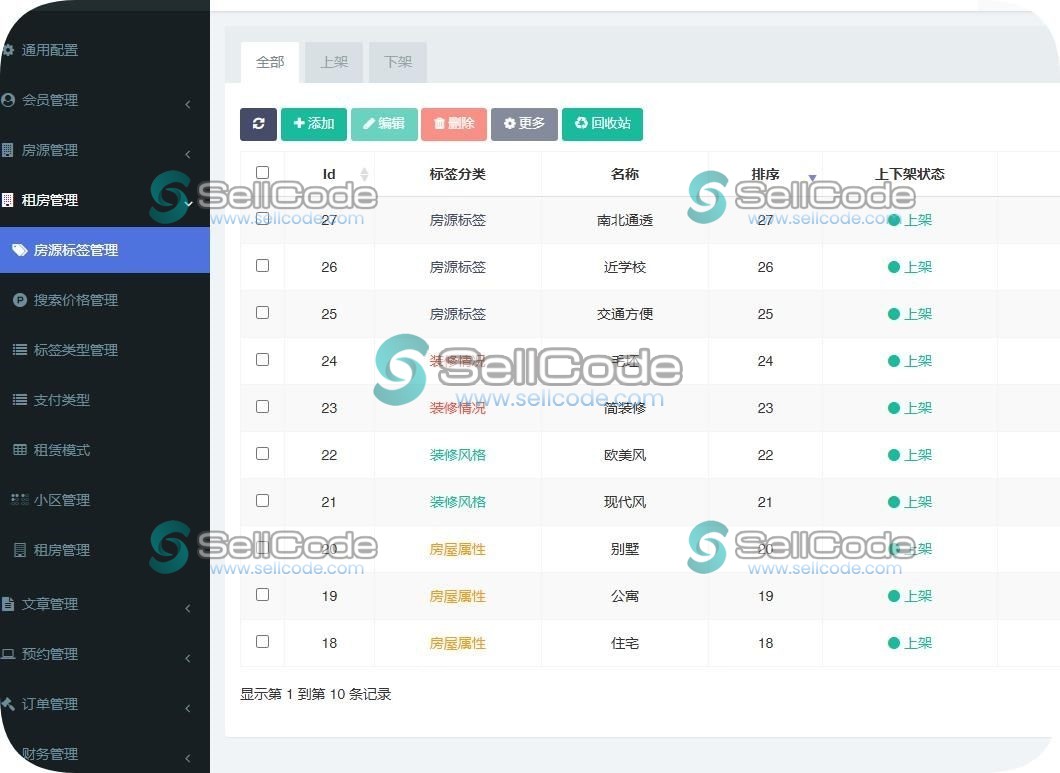The width and height of the screenshot is (1060, 773).
Task: Open the 更多 dropdown menu
Action: (524, 124)
